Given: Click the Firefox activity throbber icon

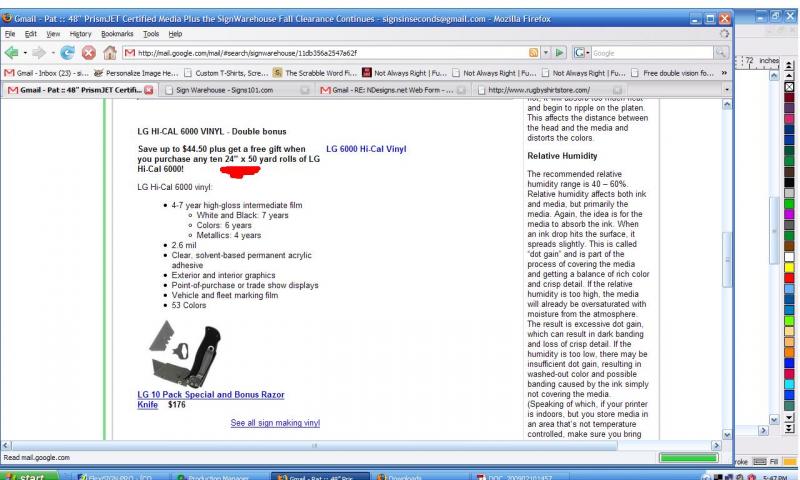Looking at the screenshot, I should pos(724,34).
